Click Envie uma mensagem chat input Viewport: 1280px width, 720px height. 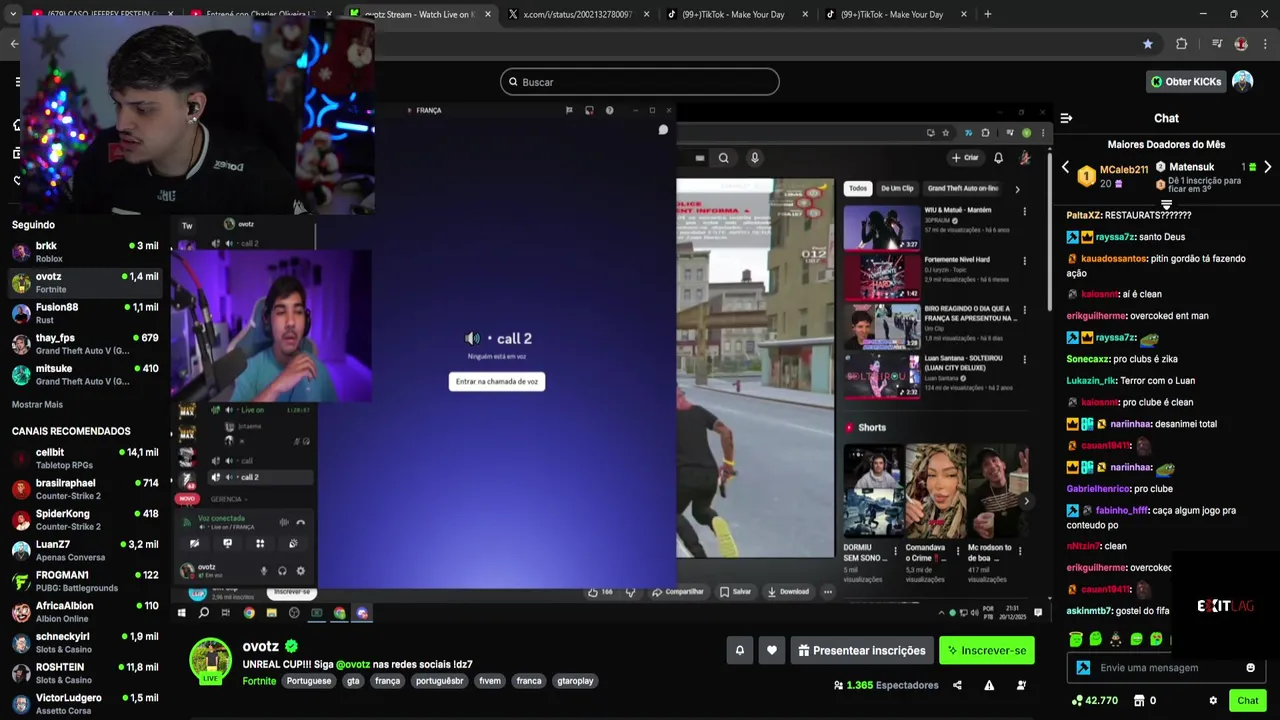1165,668
